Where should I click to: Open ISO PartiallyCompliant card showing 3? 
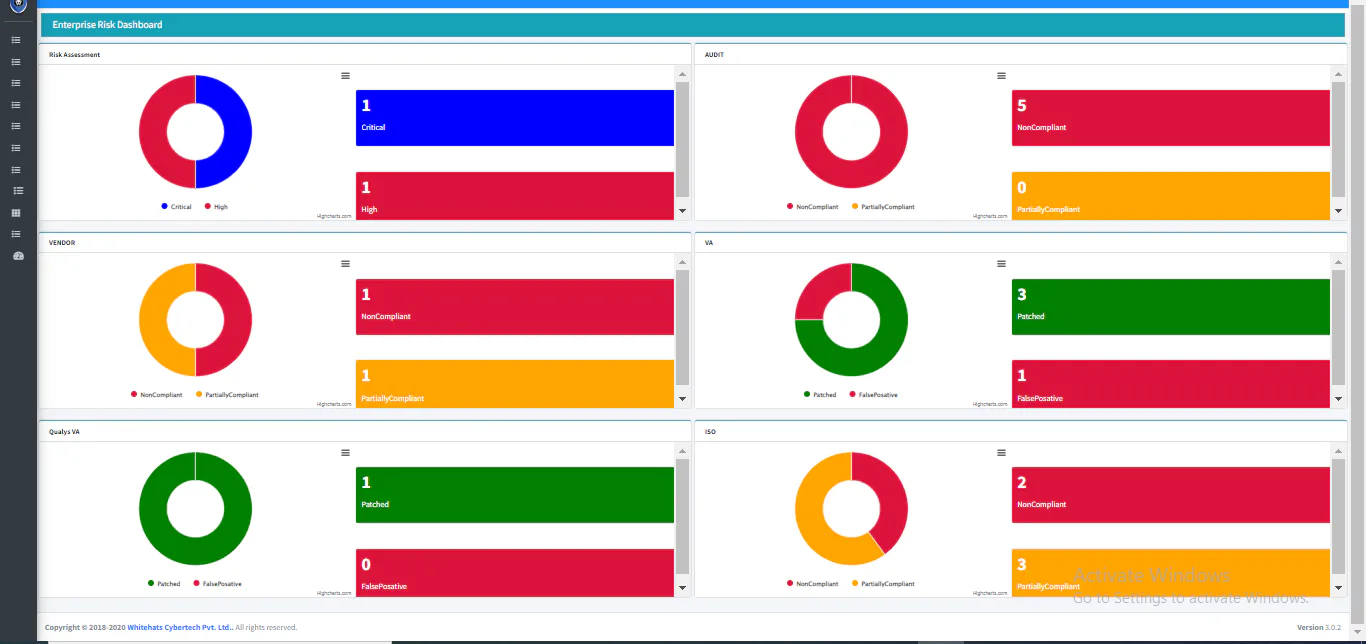[x=1171, y=572]
